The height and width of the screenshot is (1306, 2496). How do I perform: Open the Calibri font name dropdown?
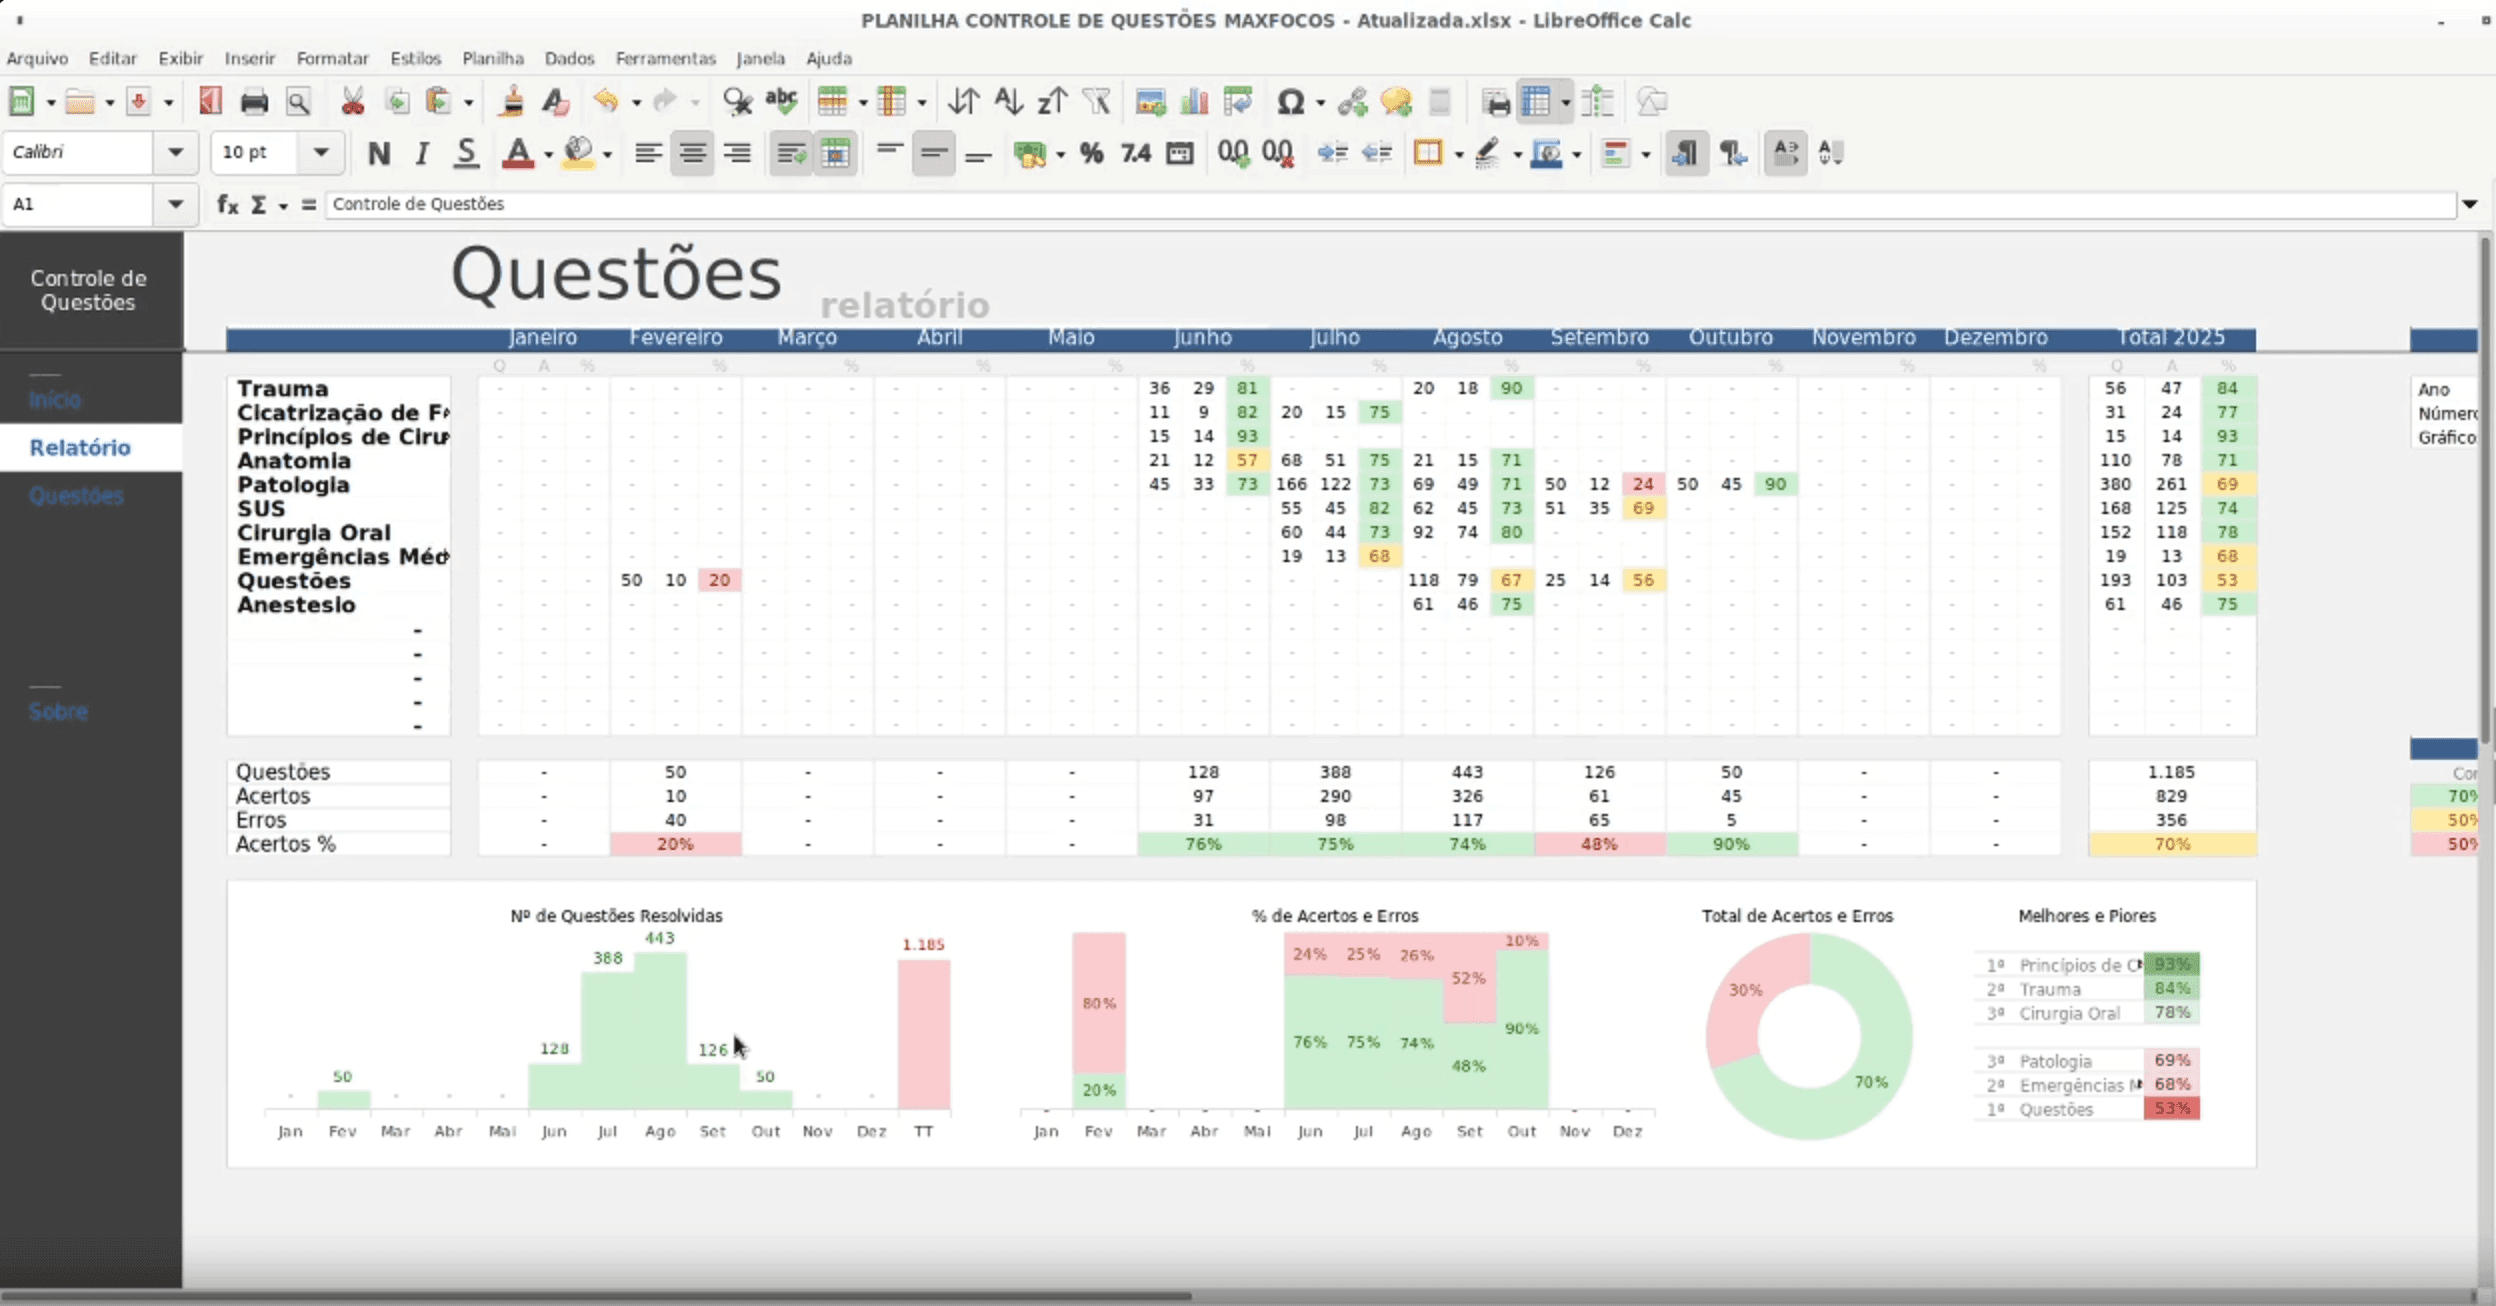click(x=175, y=153)
